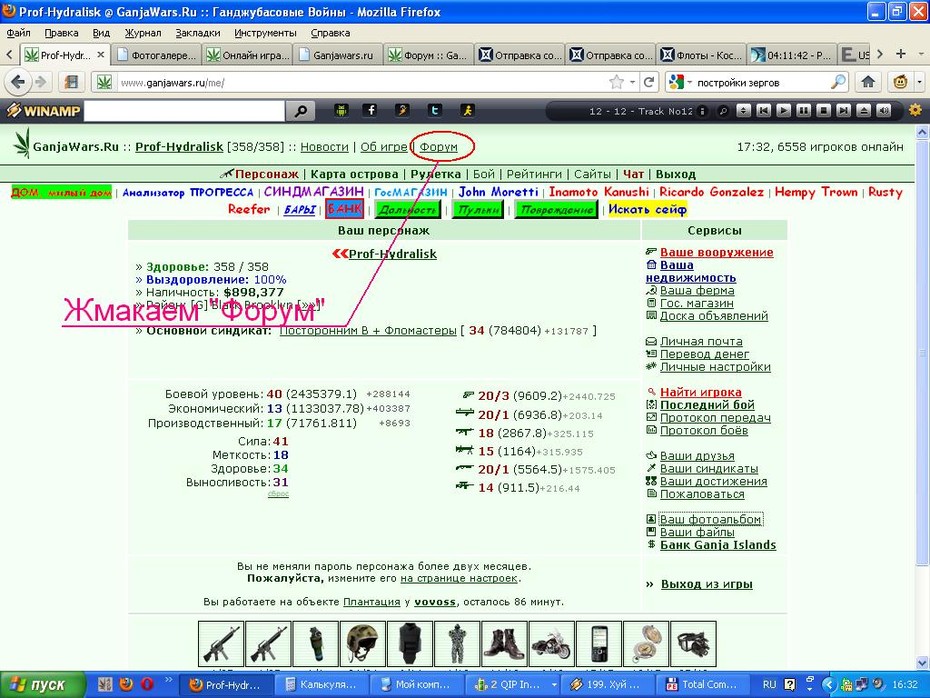Viewport: 930px width, 698px height.
Task: Click the Рулетка link
Action: pos(435,174)
